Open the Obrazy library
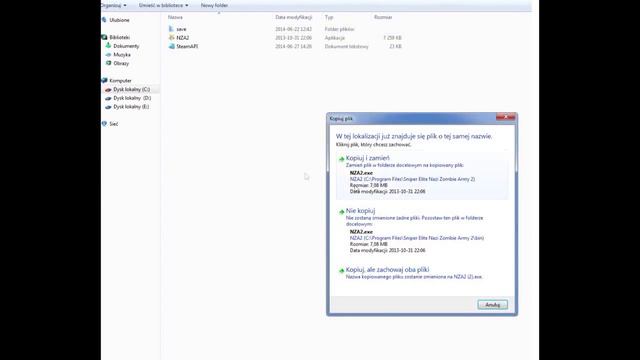This screenshot has width=640, height=360. coord(121,63)
